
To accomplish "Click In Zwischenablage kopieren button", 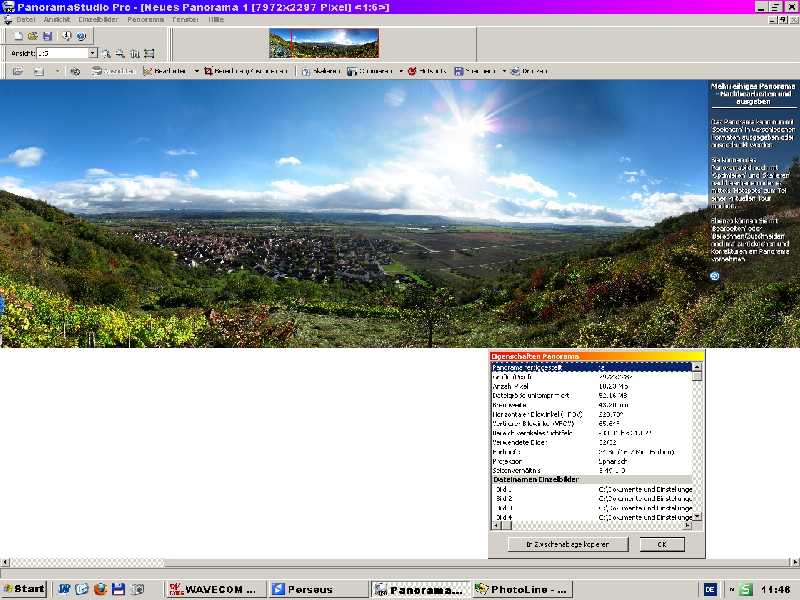I will point(567,544).
